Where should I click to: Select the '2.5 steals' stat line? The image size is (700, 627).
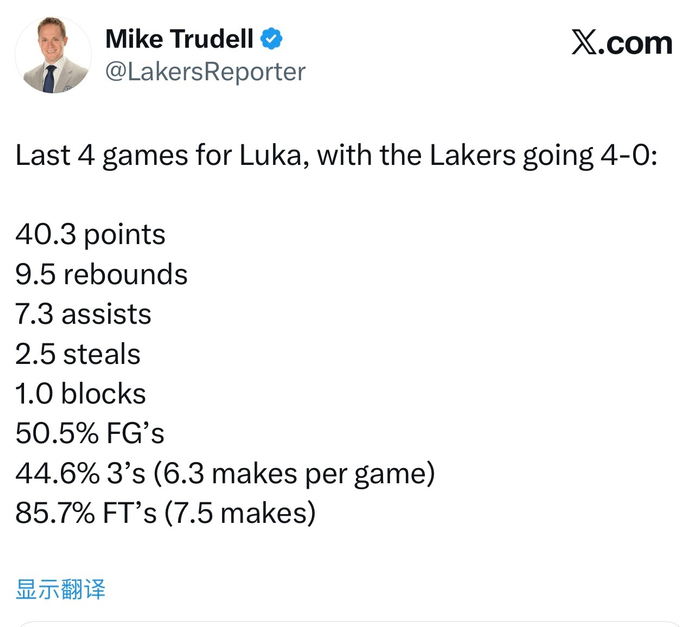[x=78, y=354]
